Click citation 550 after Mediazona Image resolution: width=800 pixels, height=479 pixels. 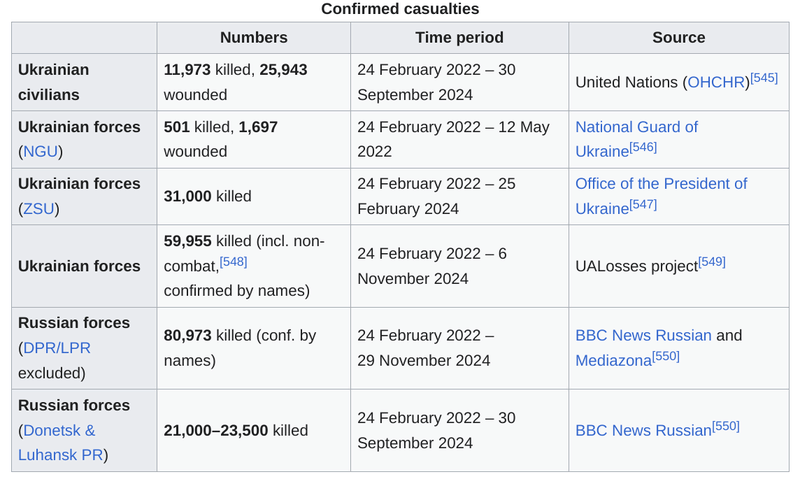[x=665, y=355]
